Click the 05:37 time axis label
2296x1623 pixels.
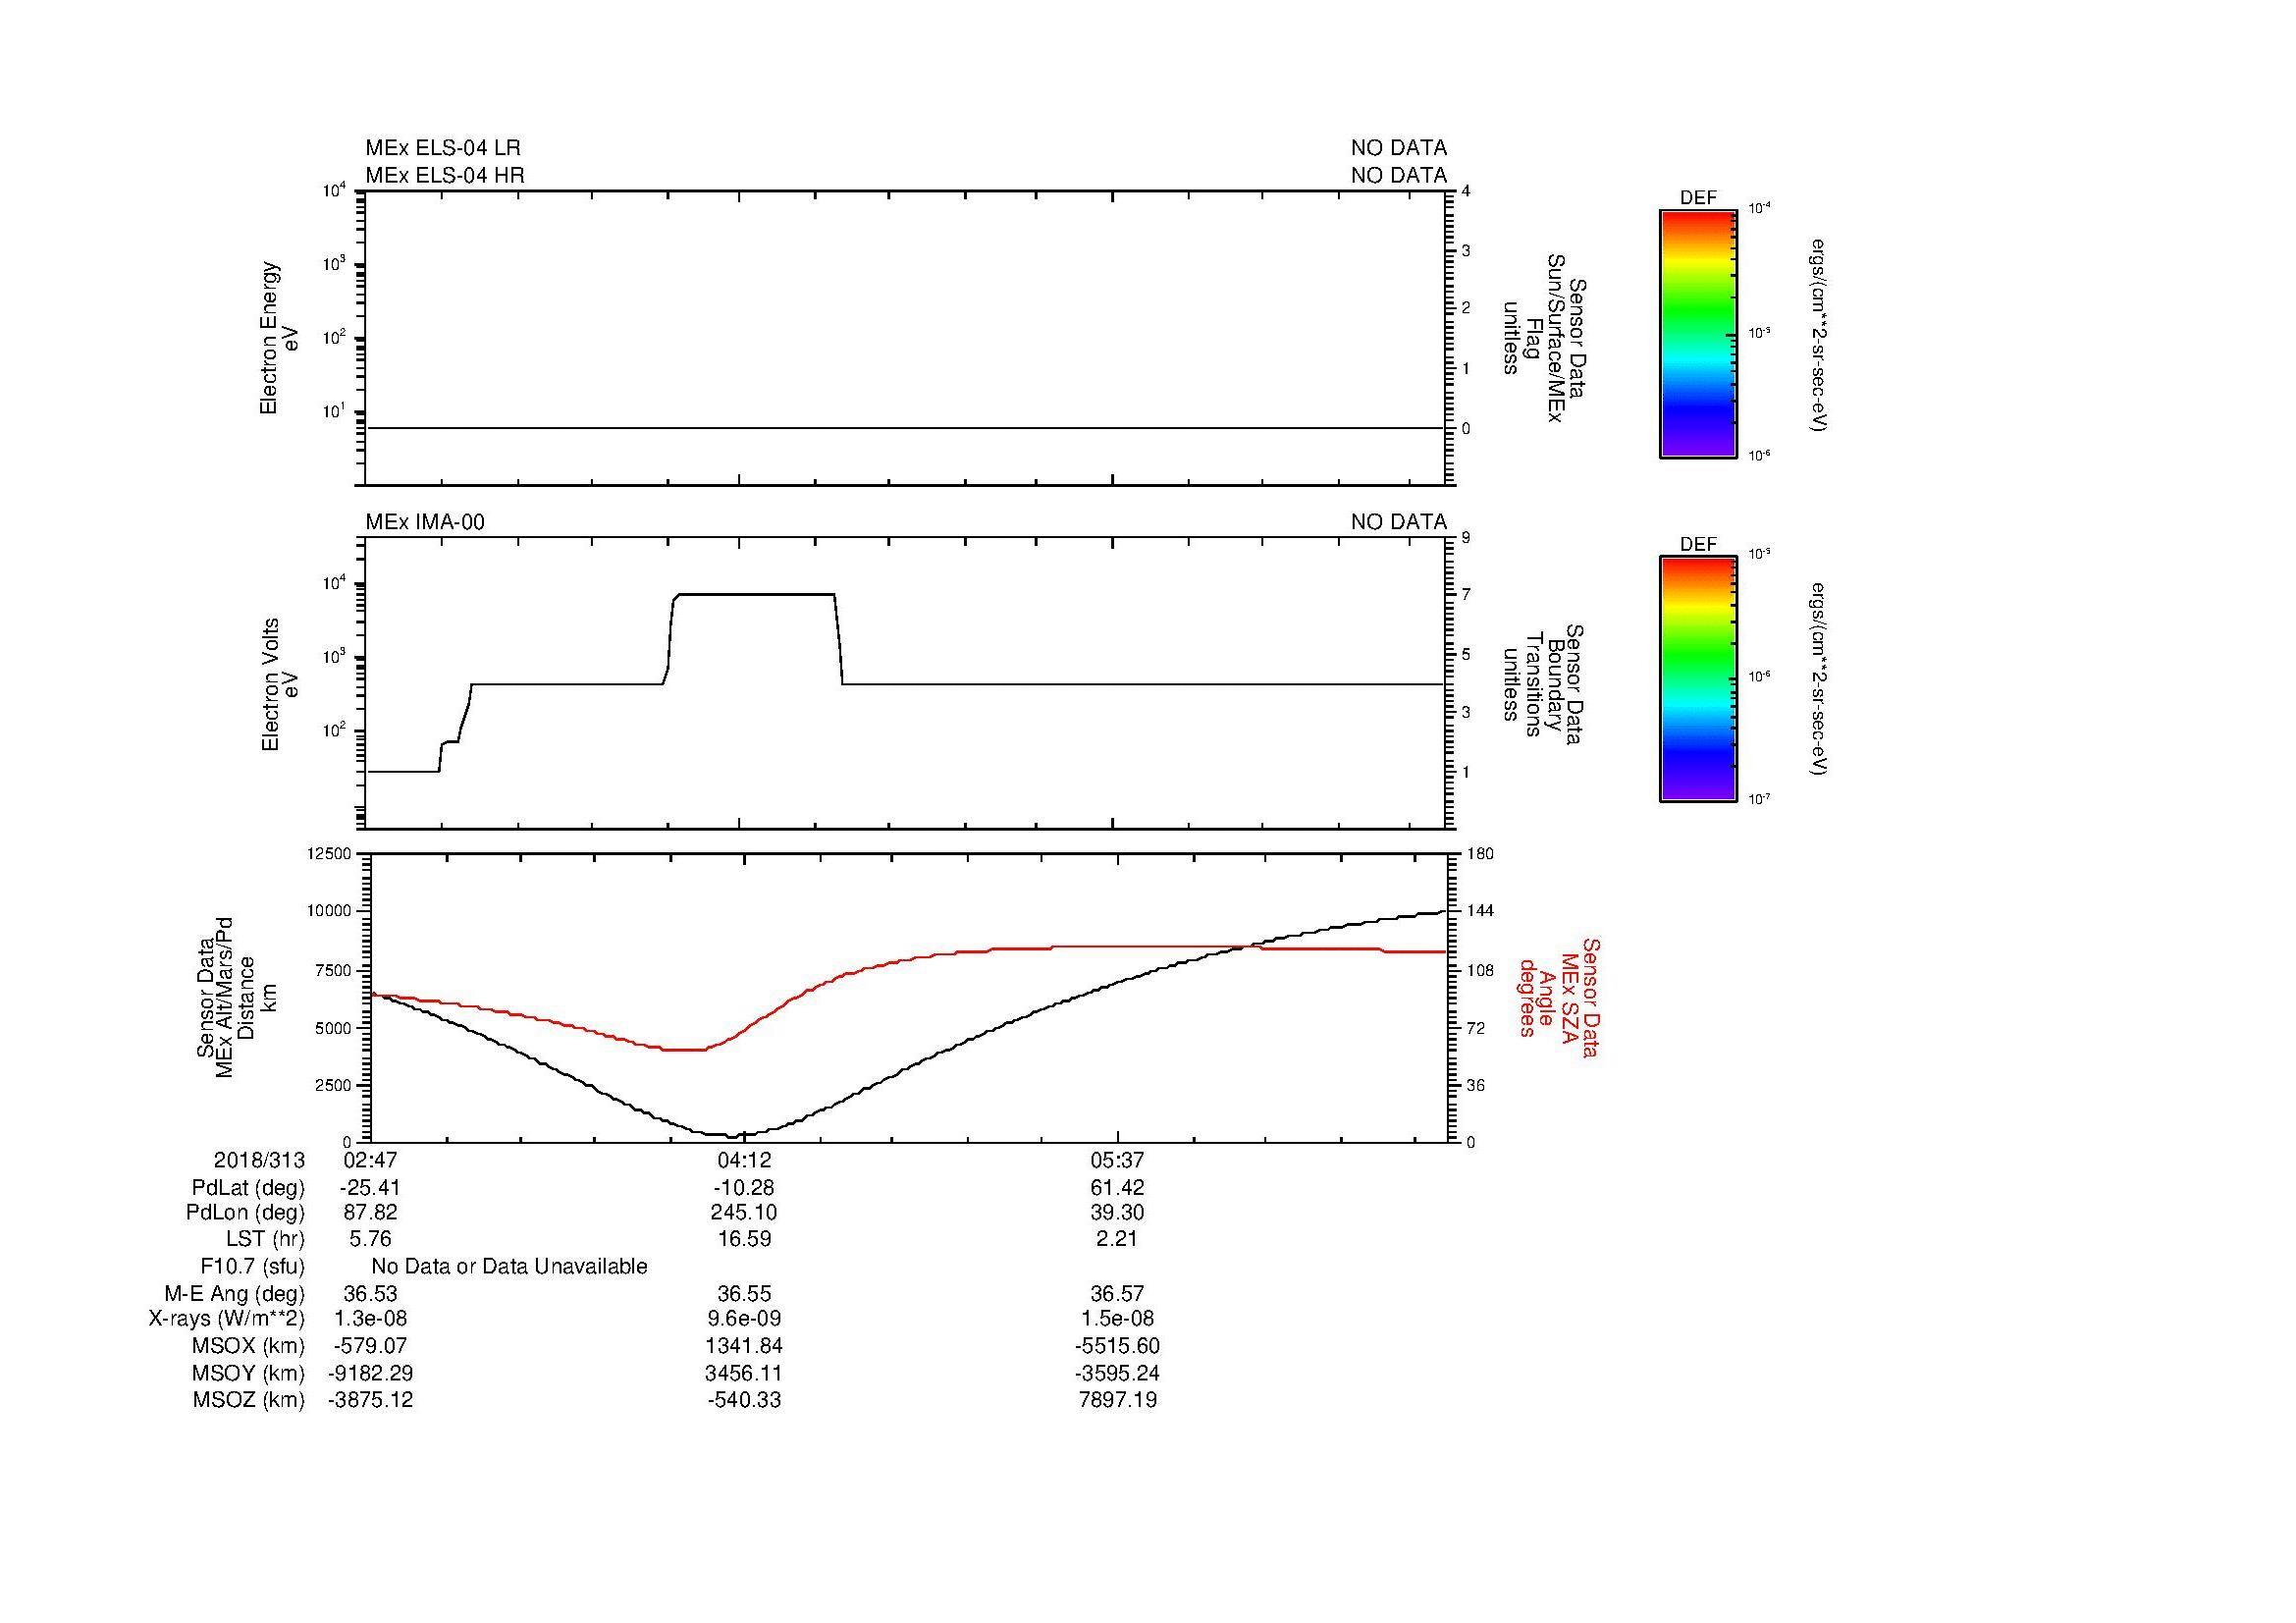pyautogui.click(x=1117, y=1160)
